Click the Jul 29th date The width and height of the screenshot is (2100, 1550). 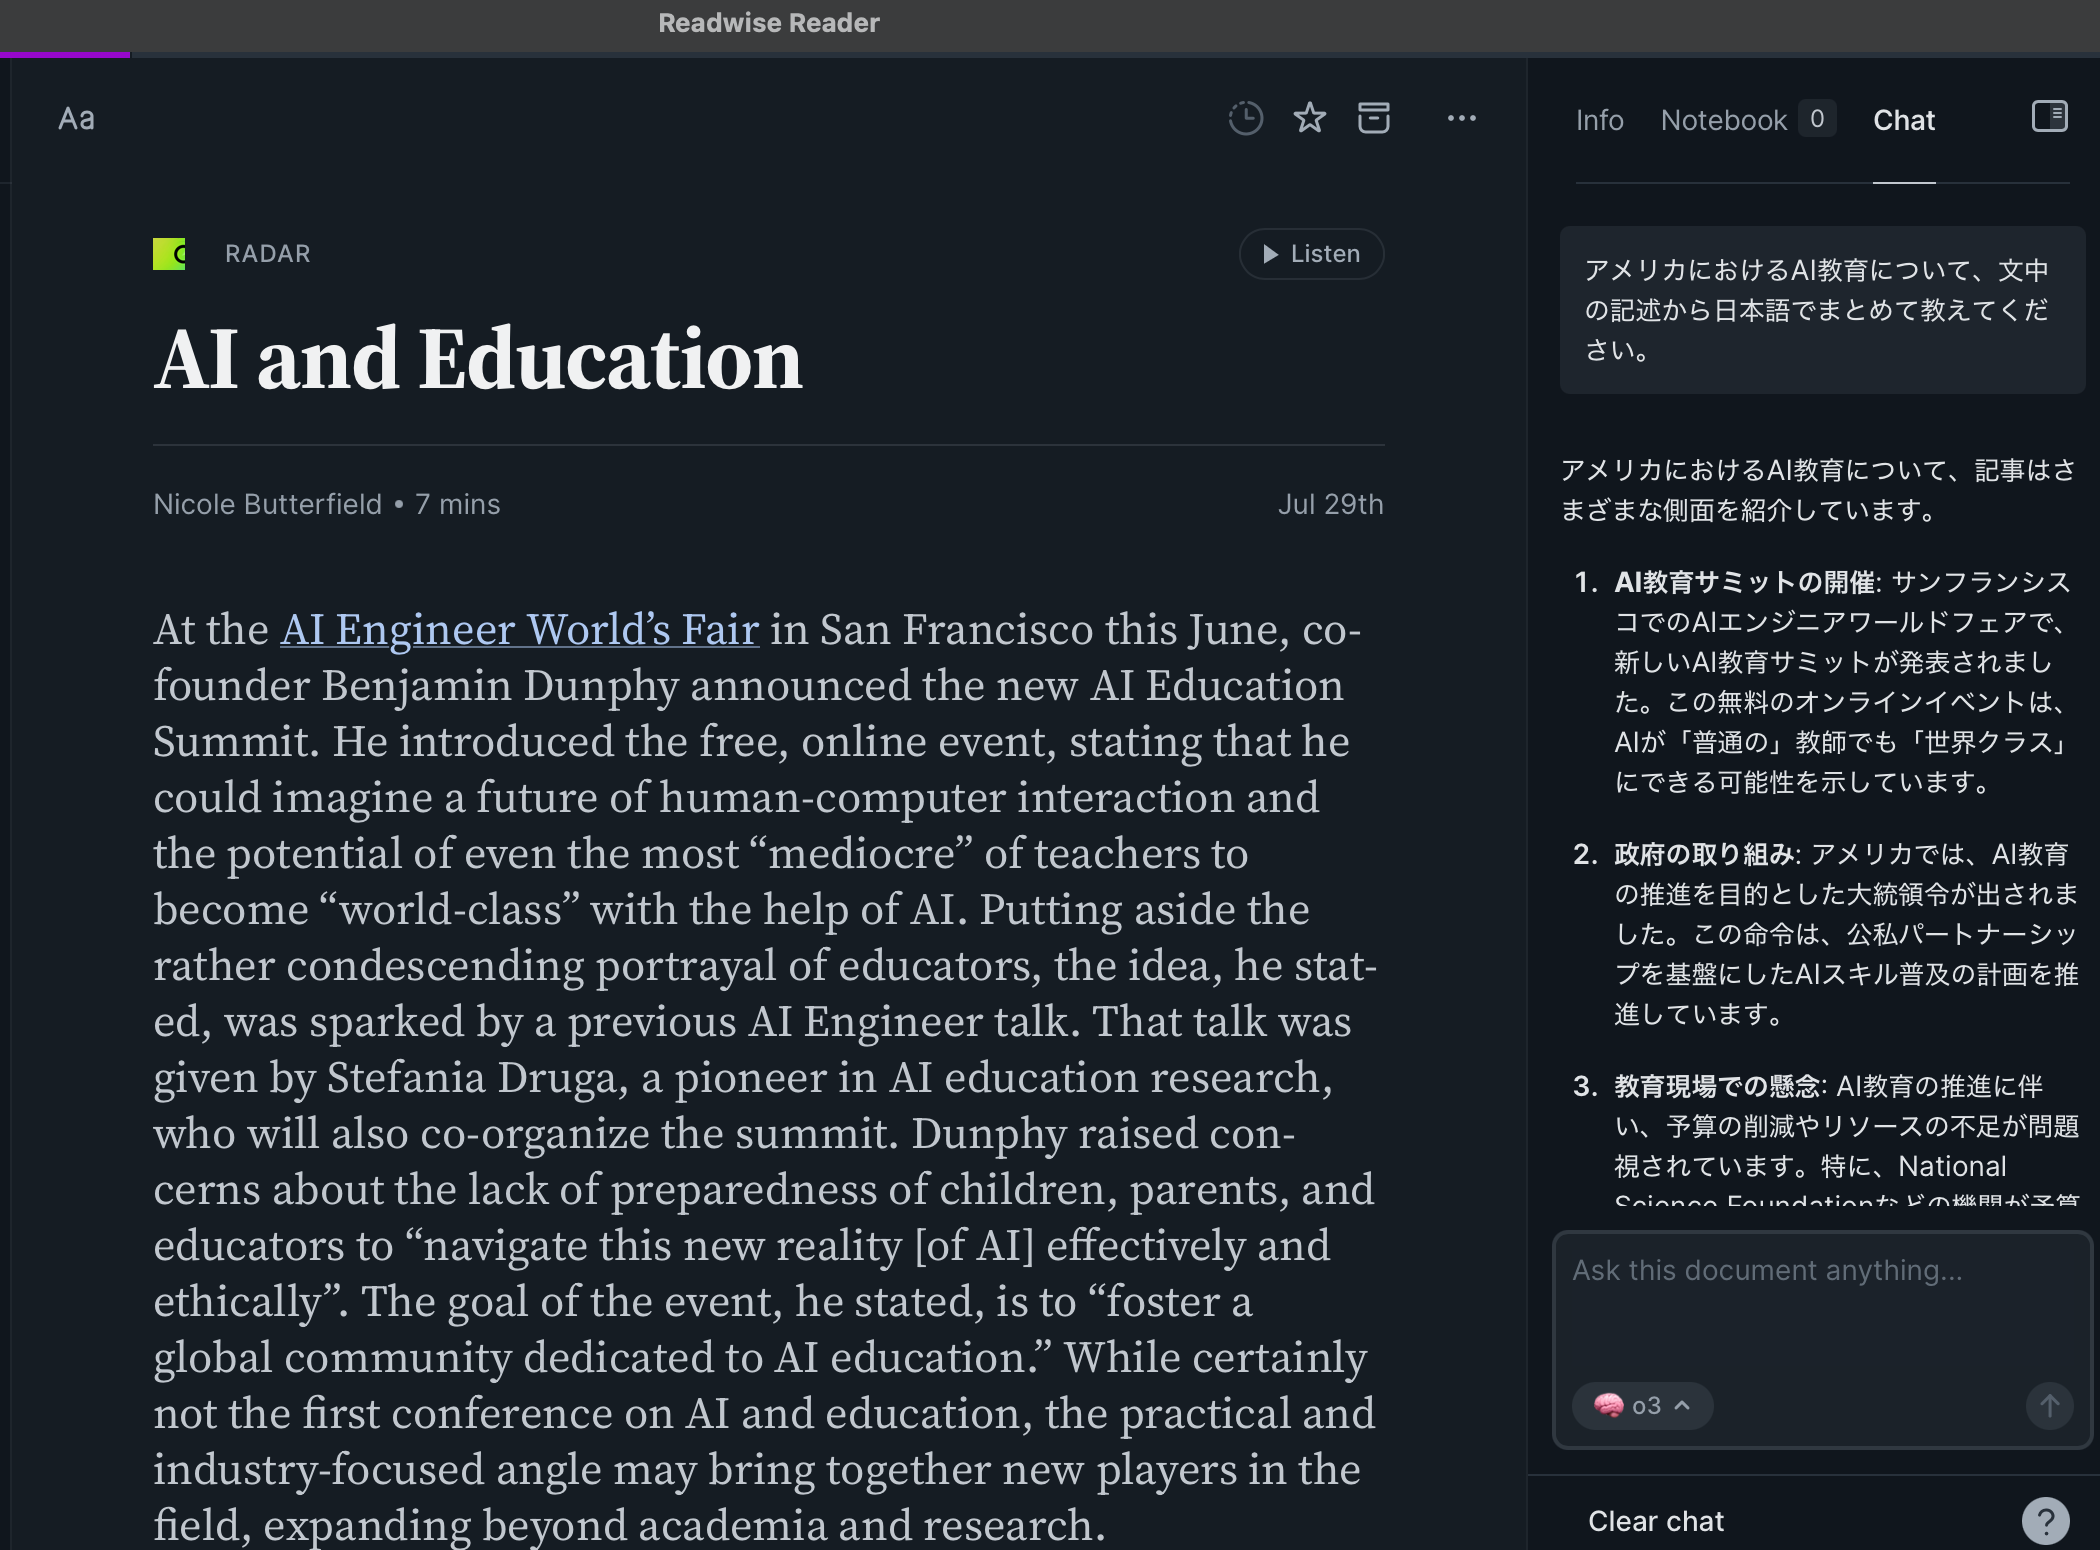tap(1330, 504)
